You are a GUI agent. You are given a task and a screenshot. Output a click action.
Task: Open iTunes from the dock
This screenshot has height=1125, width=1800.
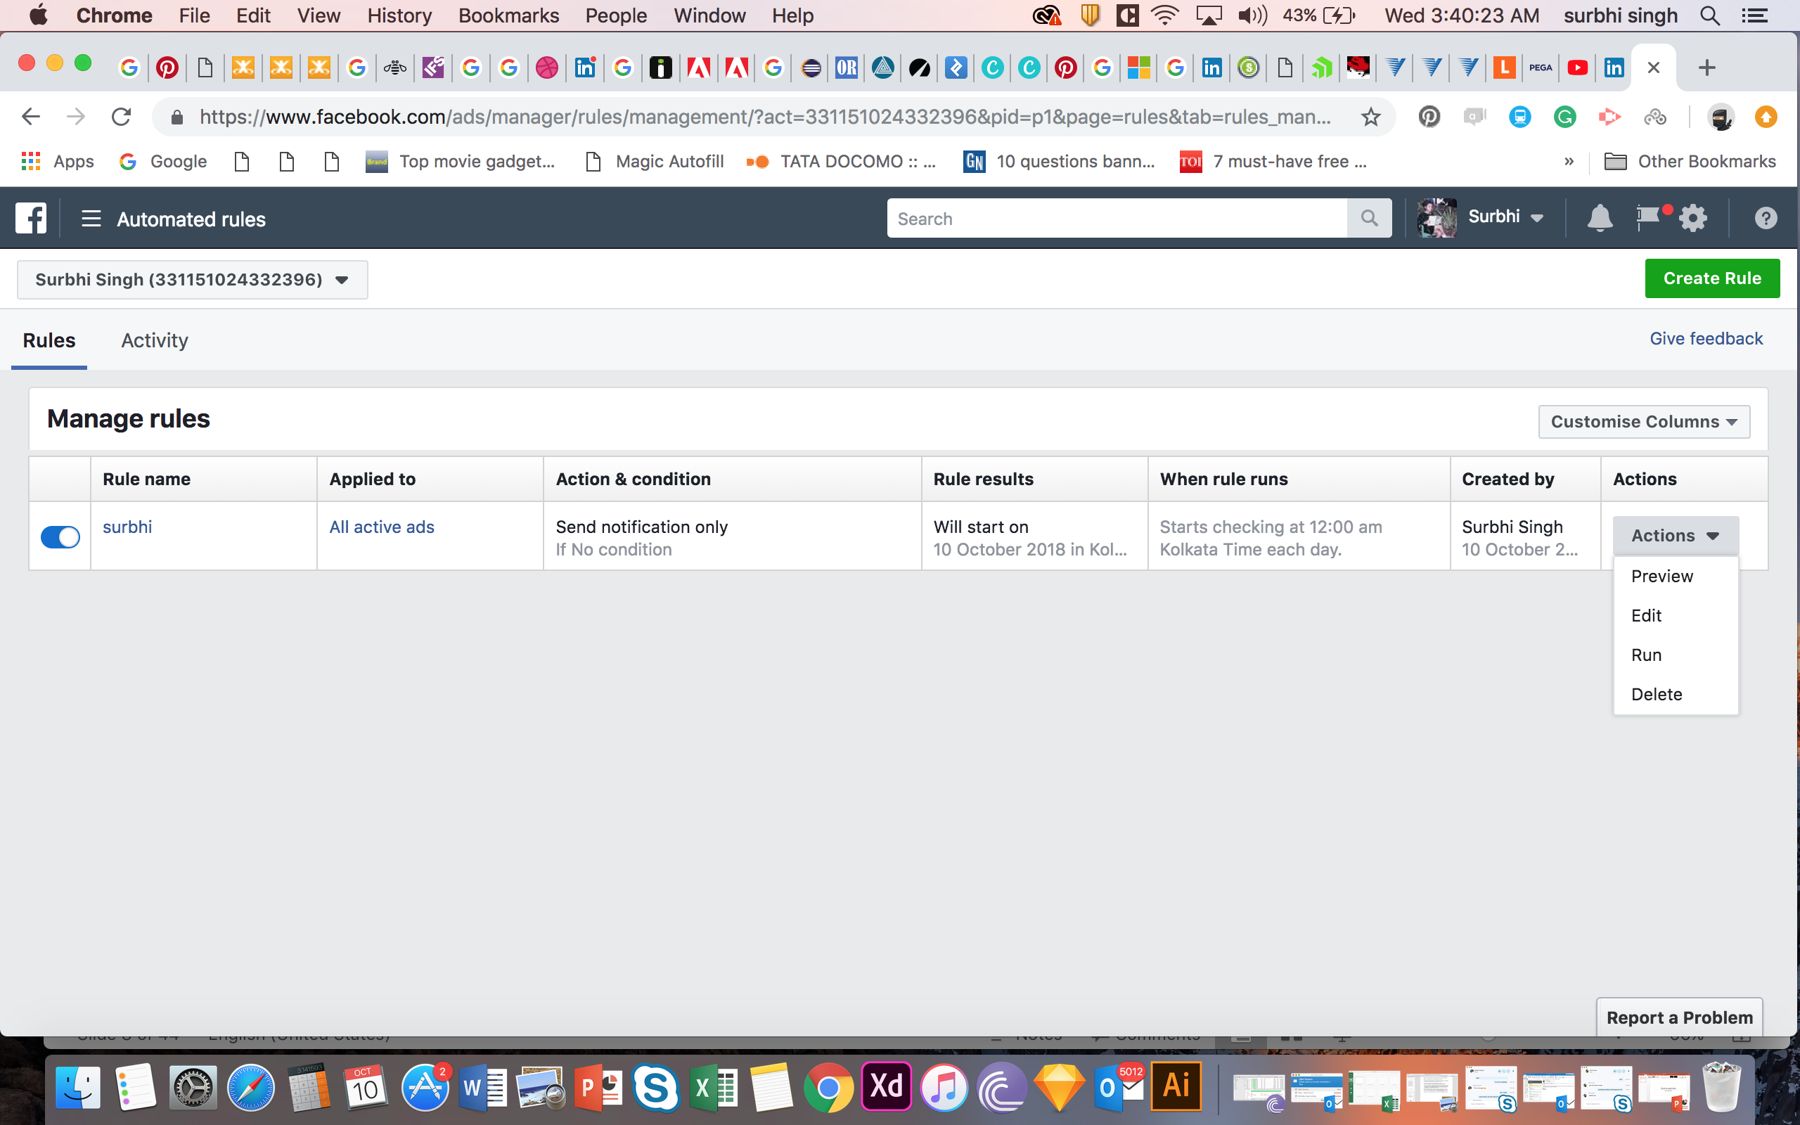pos(943,1087)
